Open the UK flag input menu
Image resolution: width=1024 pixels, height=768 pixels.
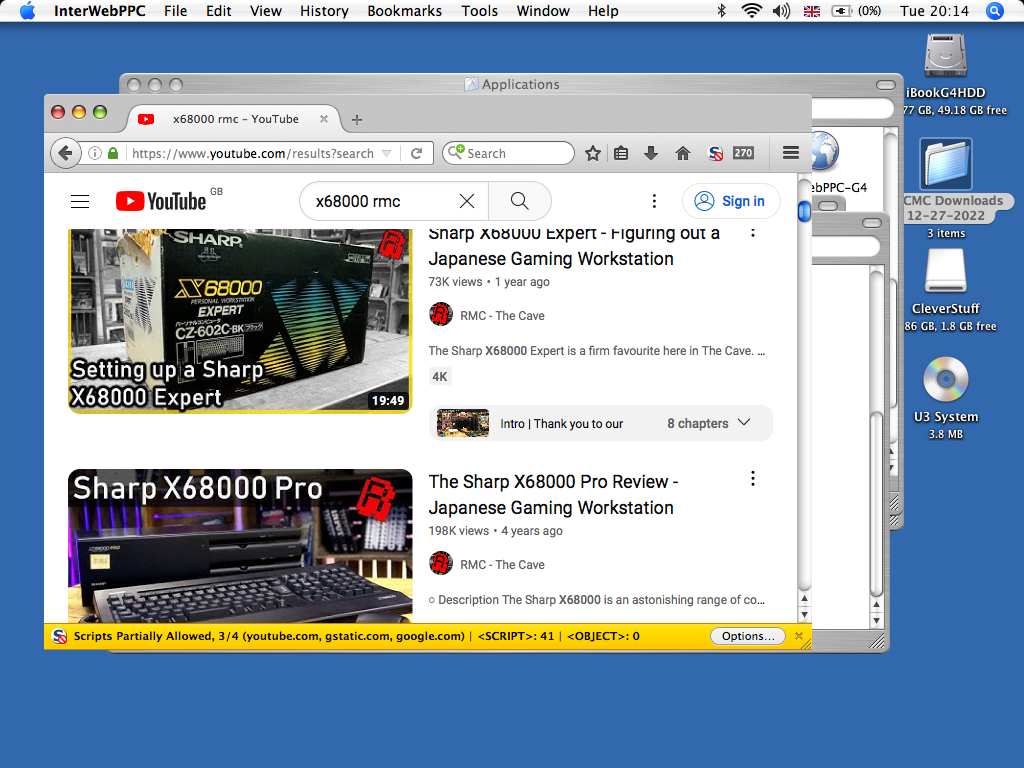tap(812, 11)
